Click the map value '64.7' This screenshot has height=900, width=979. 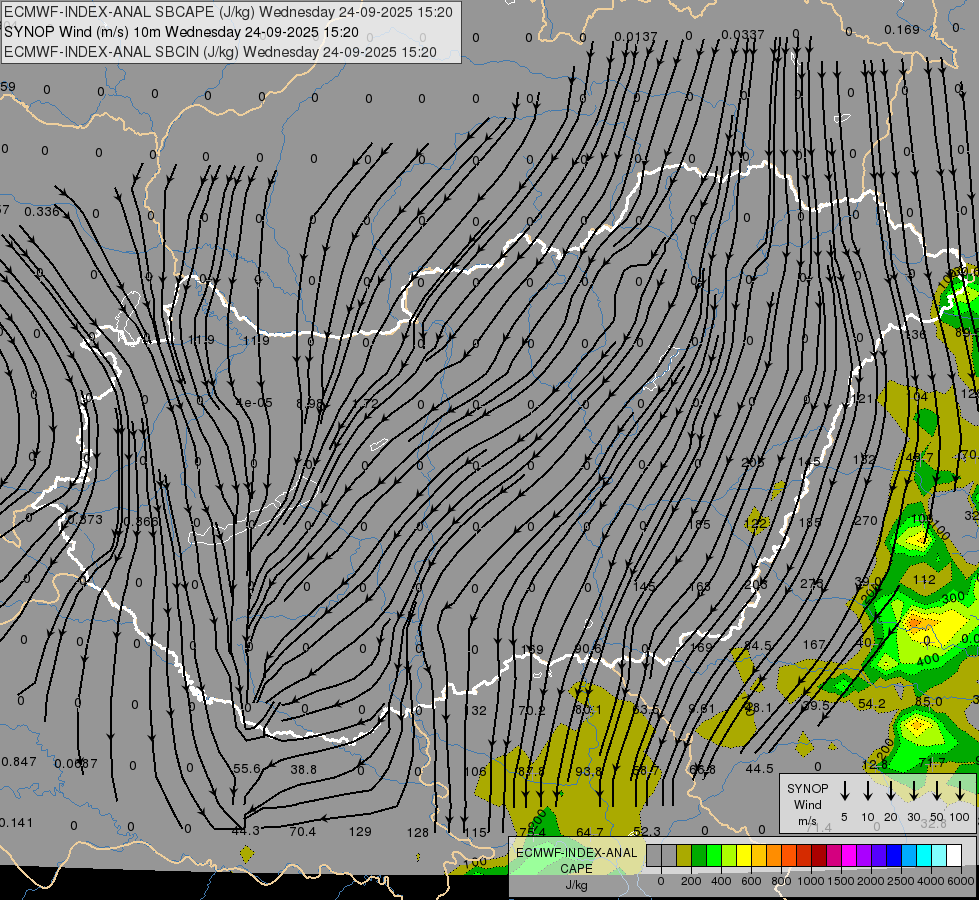(x=590, y=832)
